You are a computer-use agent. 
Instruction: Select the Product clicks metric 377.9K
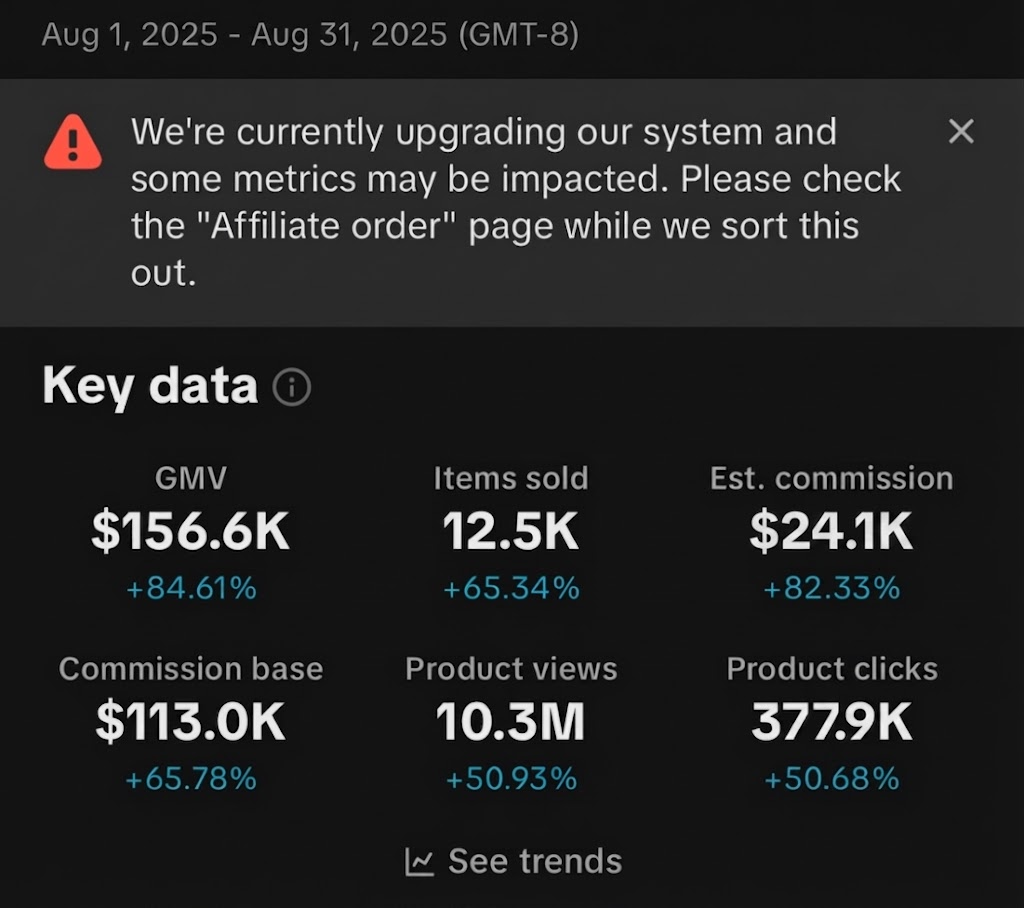831,720
